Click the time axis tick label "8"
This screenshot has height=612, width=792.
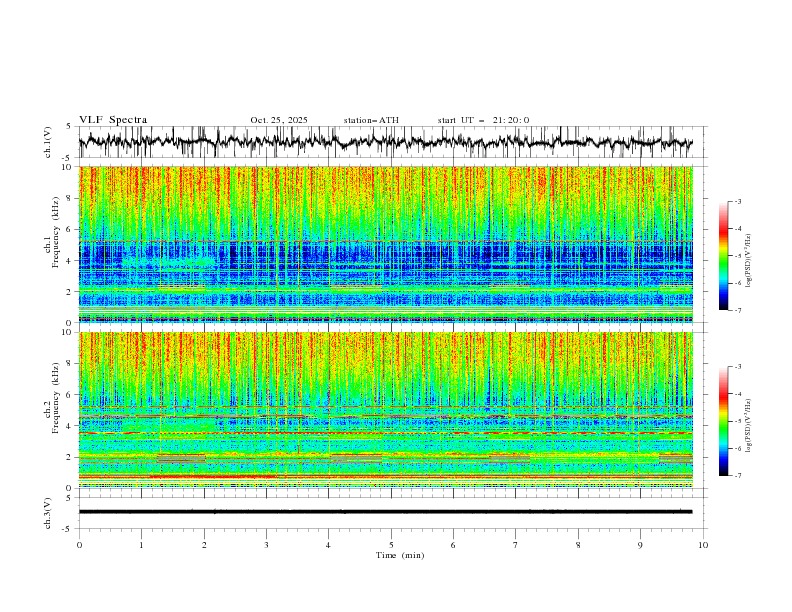[578, 545]
